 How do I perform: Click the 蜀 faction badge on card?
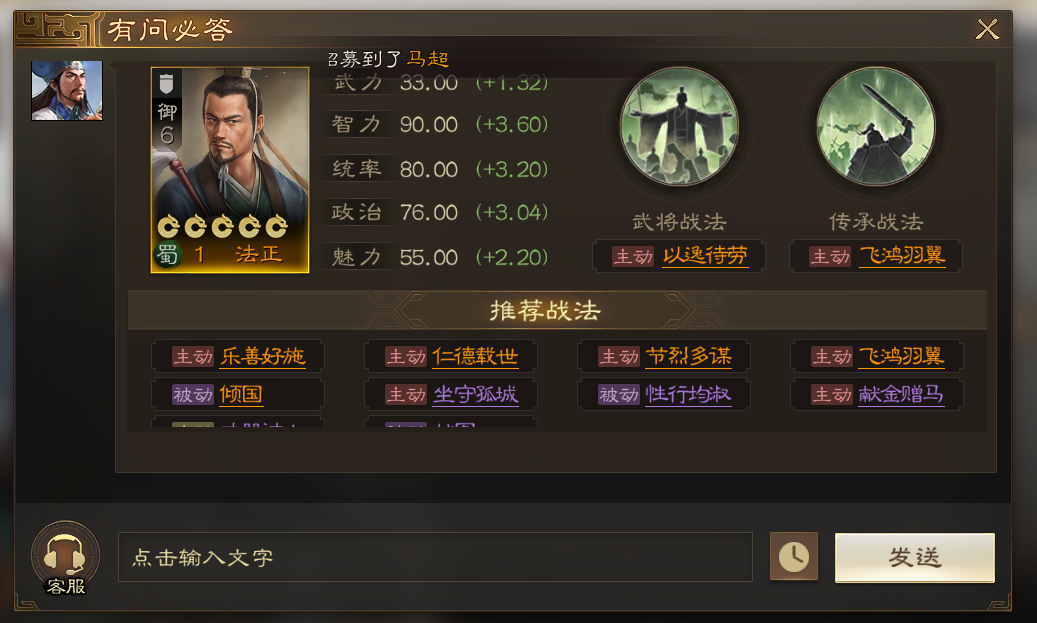click(x=167, y=254)
